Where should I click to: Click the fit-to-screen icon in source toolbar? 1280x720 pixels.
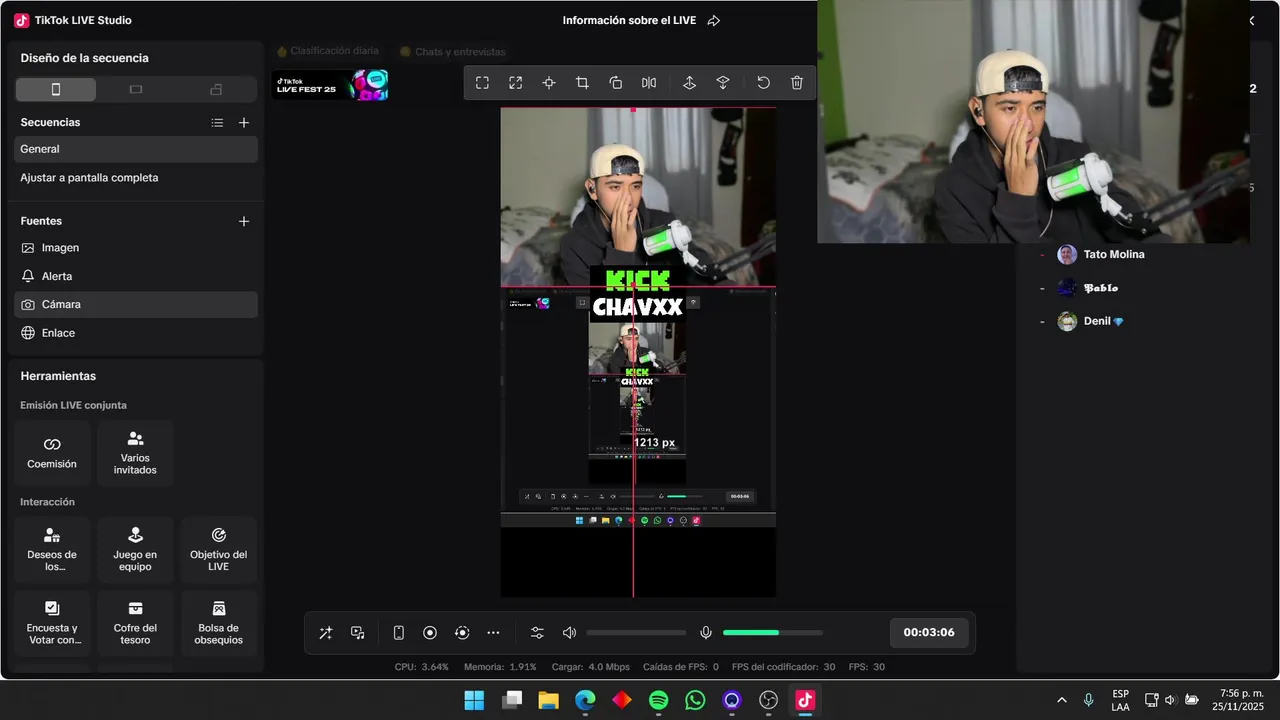coord(482,83)
